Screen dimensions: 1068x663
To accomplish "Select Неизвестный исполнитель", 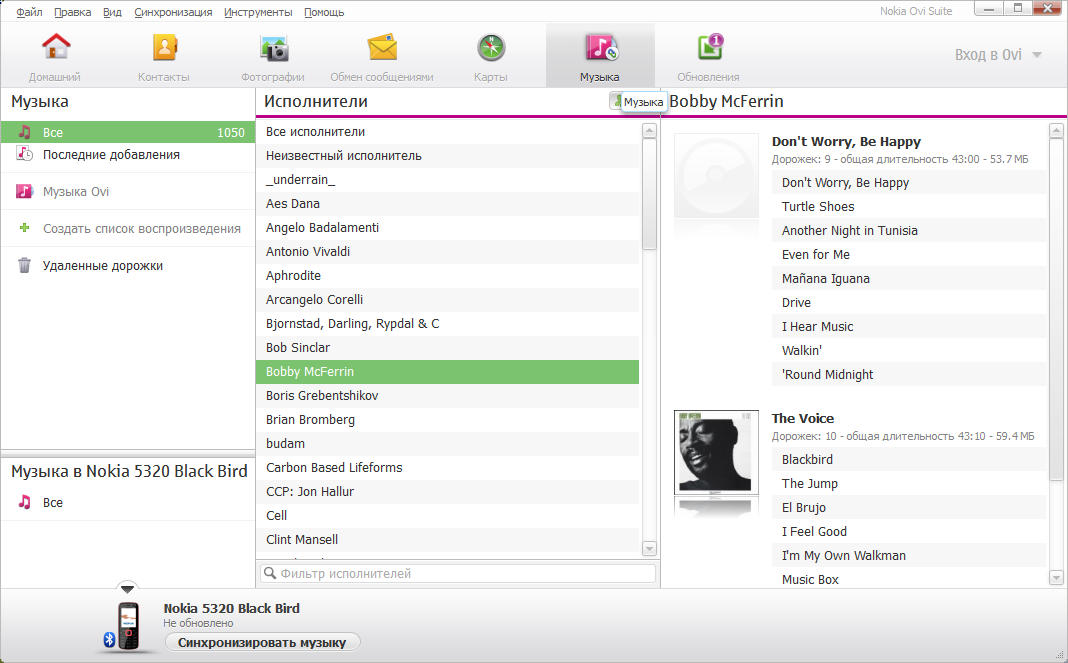I will [x=447, y=155].
